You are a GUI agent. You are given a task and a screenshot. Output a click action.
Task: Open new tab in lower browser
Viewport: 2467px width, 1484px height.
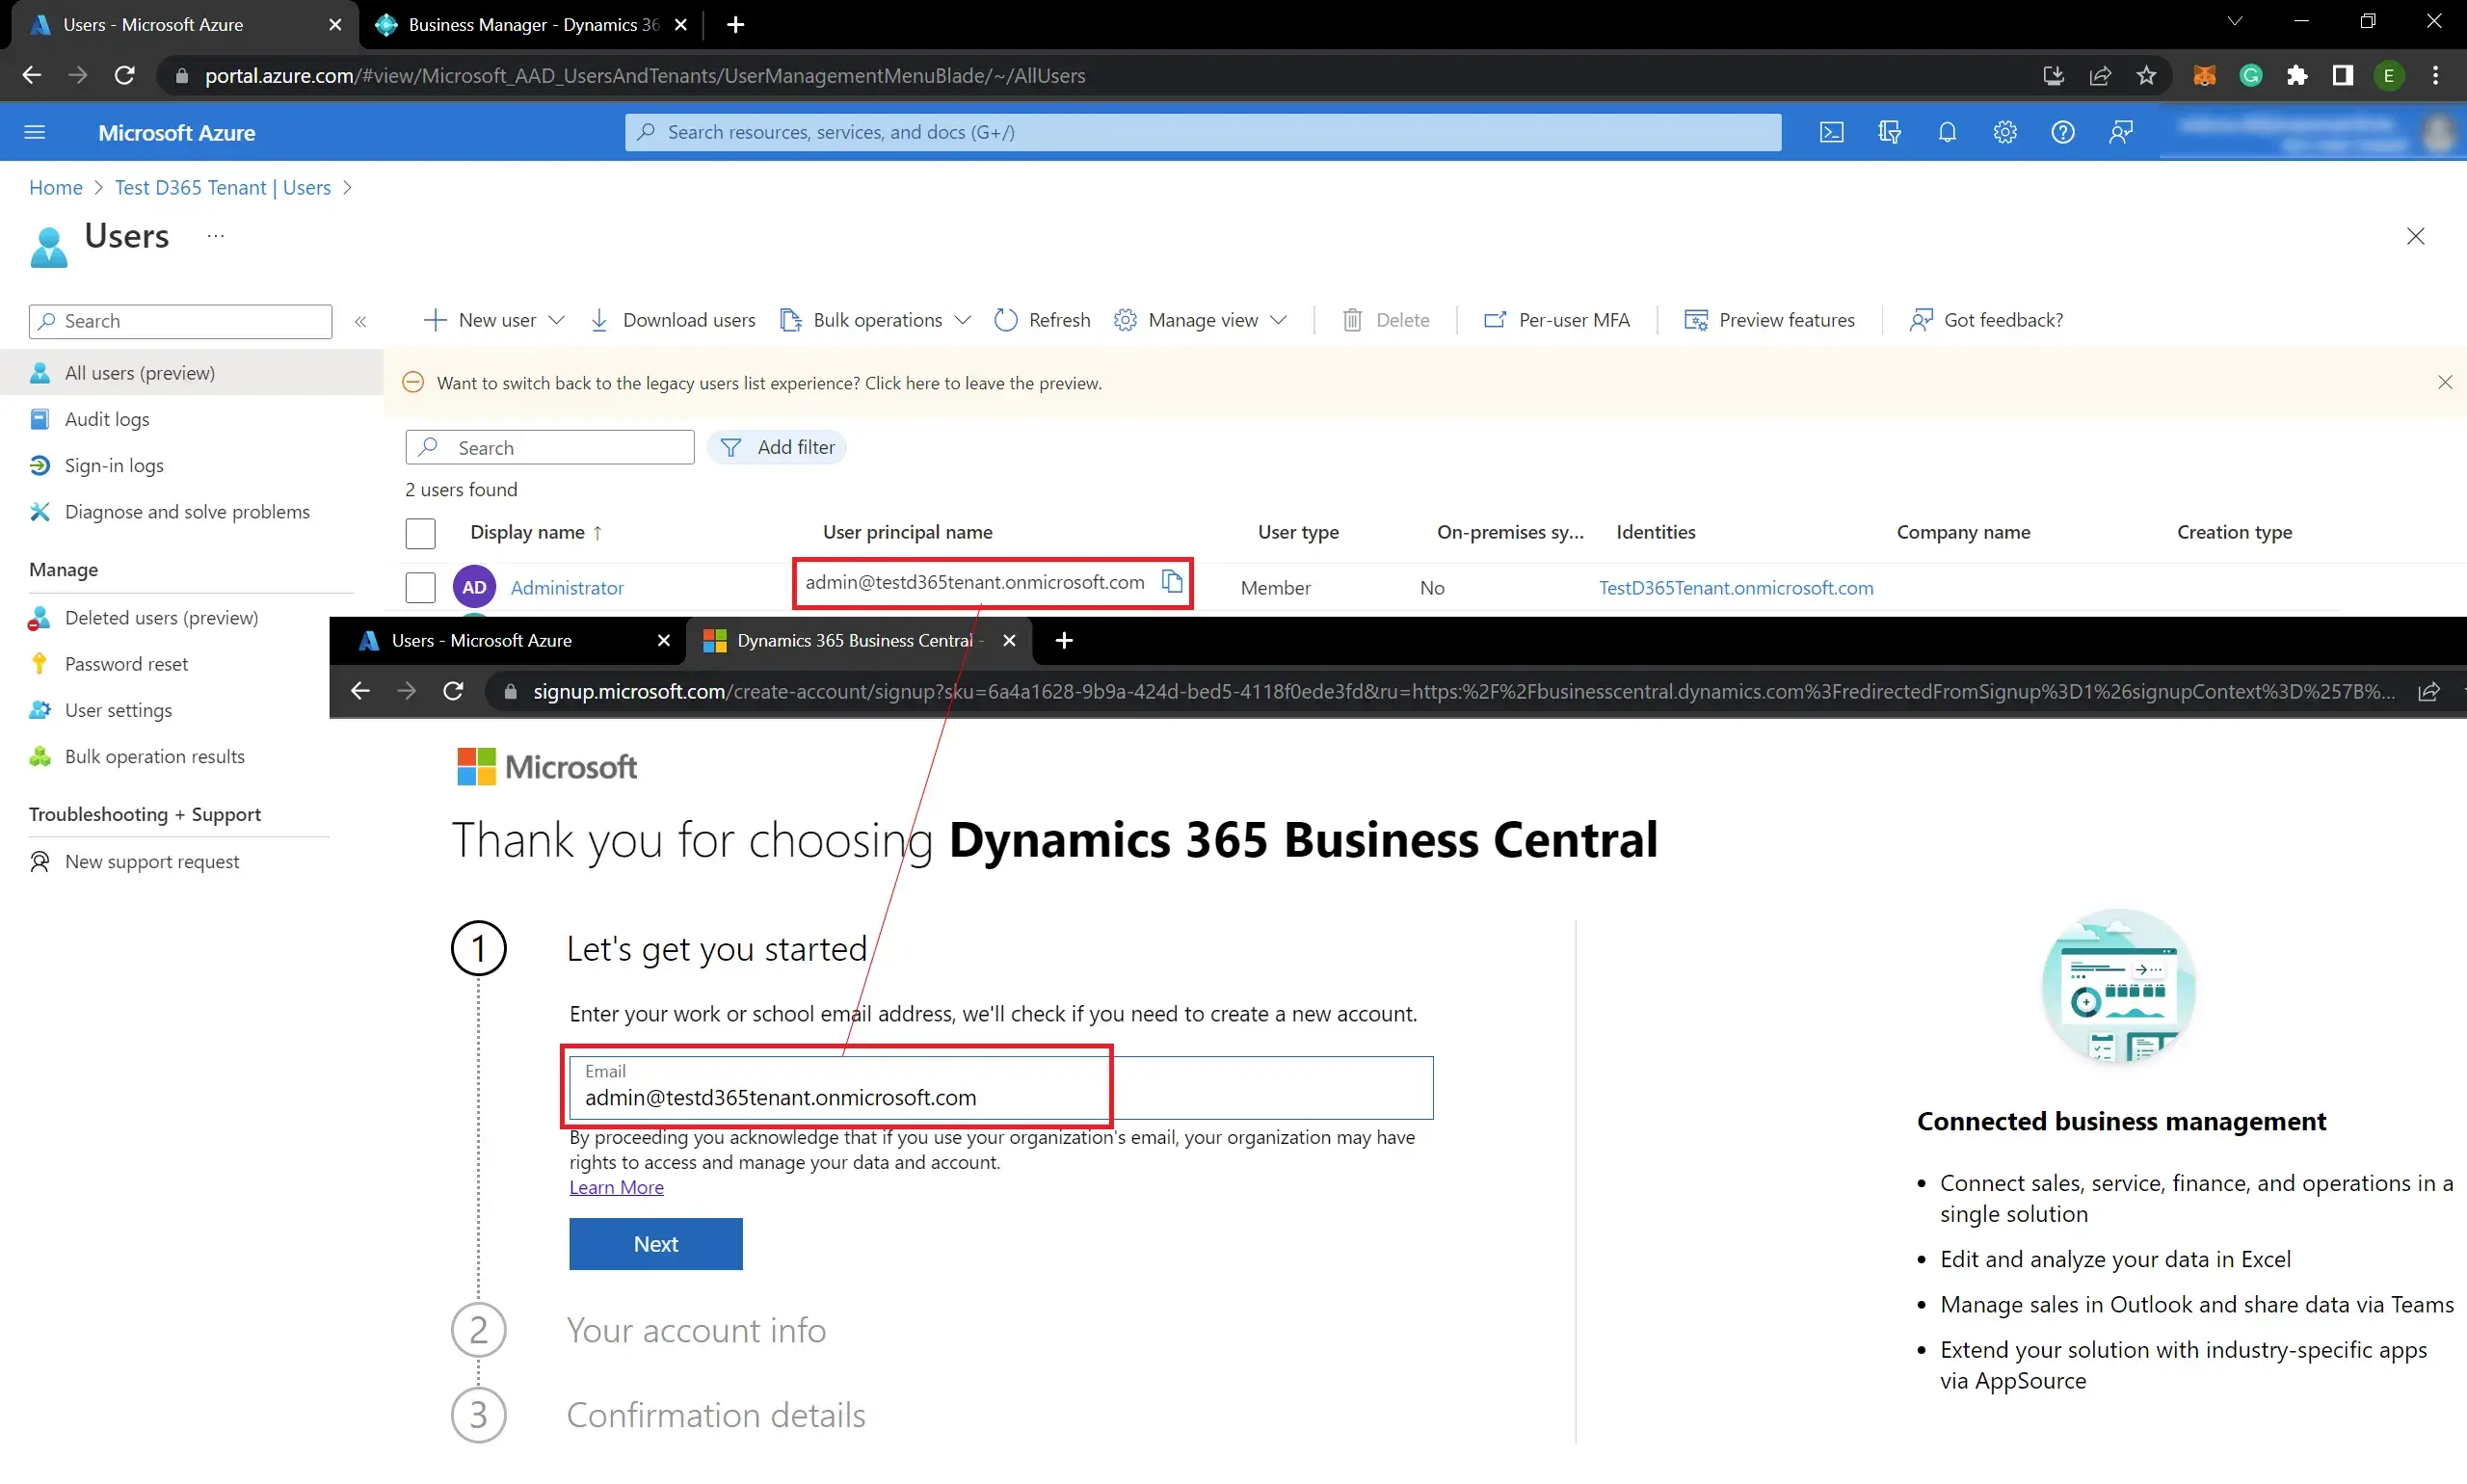pyautogui.click(x=1064, y=640)
